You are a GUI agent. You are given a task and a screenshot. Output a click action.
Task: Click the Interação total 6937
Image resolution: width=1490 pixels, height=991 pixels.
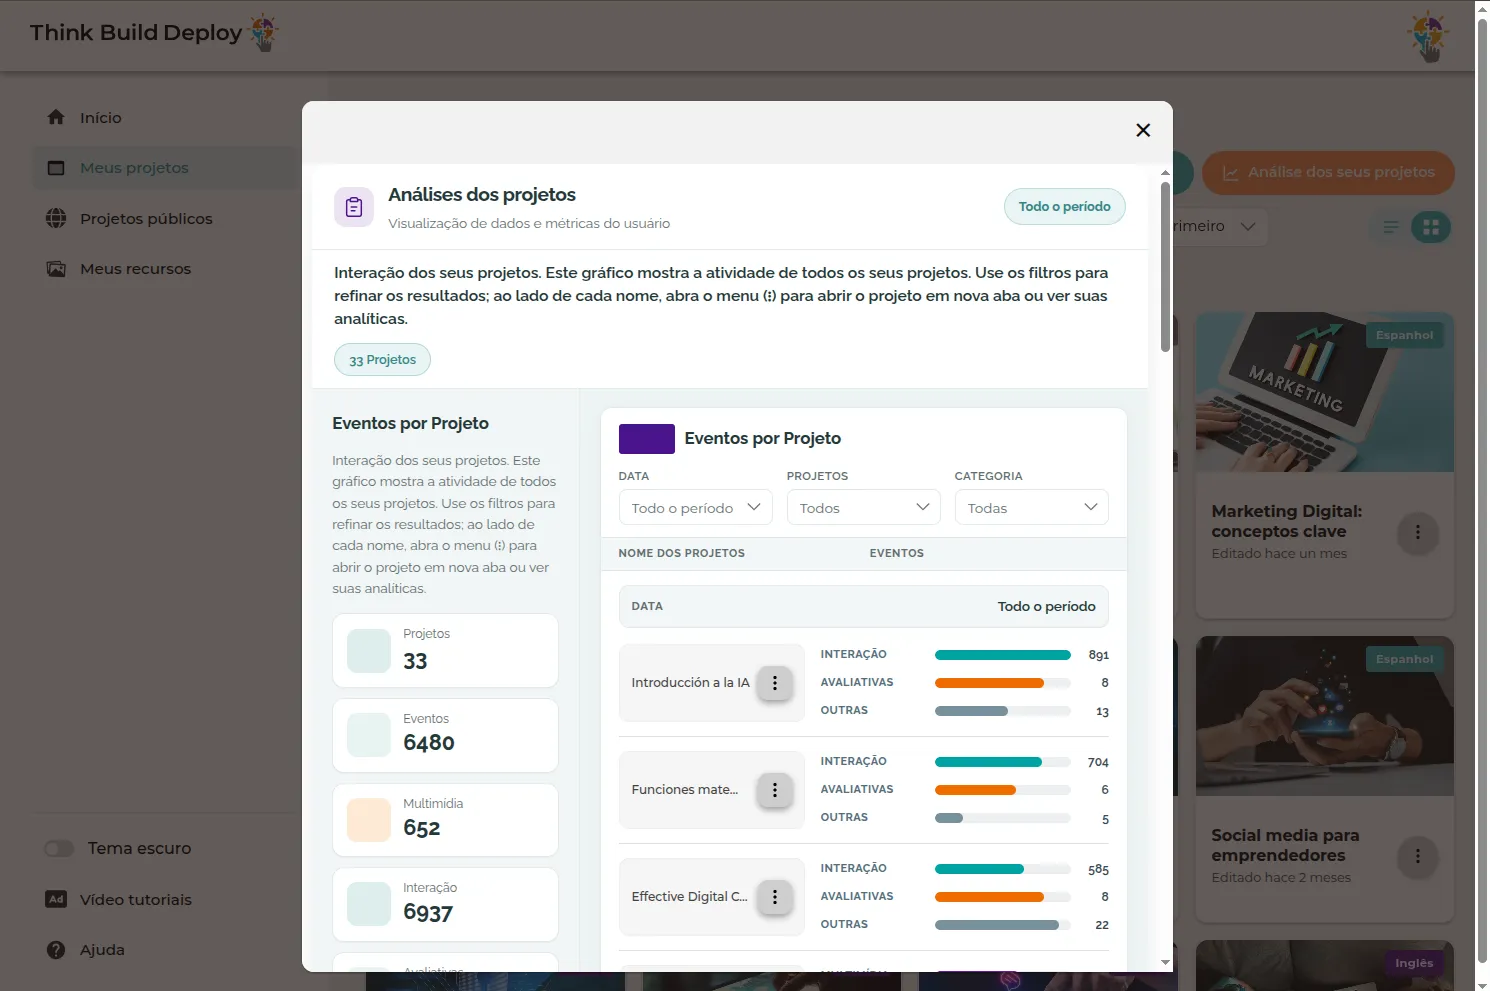tap(428, 912)
